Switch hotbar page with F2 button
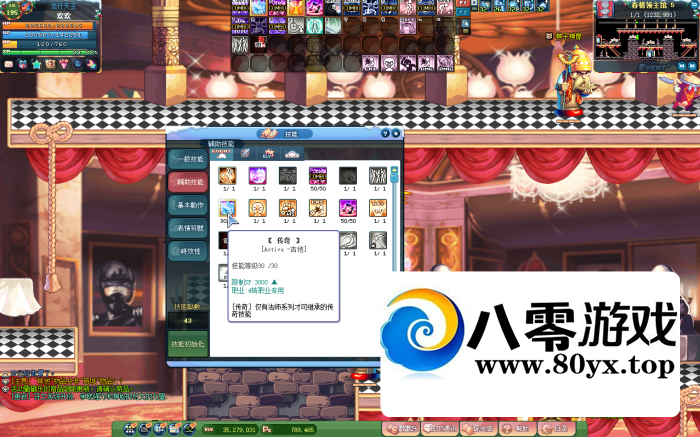The height and width of the screenshot is (437, 700). (463, 12)
